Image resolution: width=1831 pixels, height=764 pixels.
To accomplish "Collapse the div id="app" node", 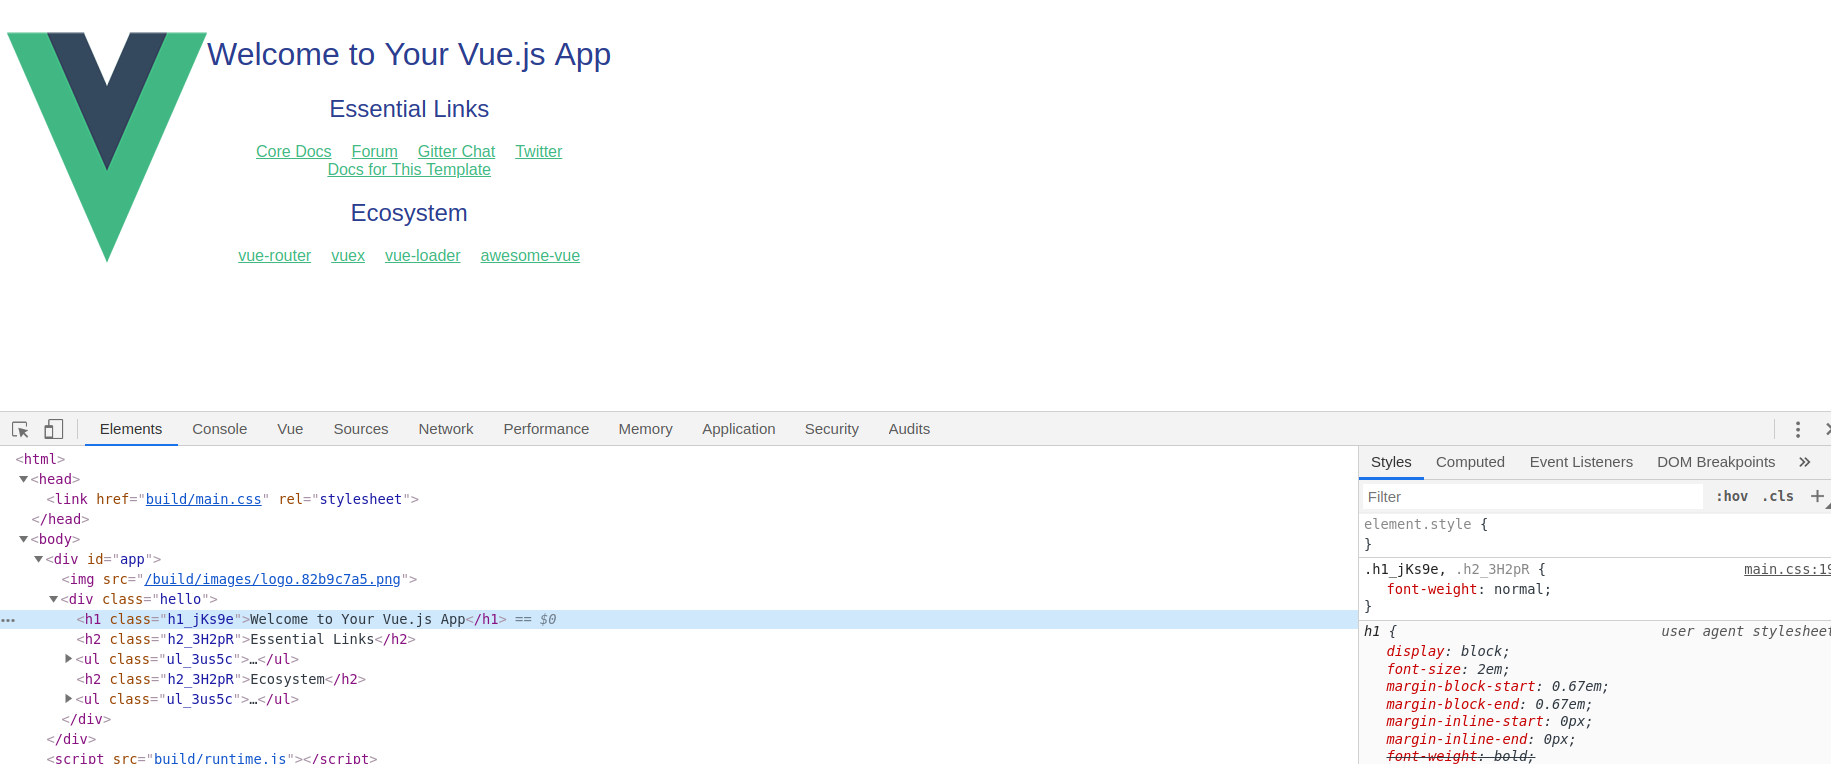I will [38, 559].
